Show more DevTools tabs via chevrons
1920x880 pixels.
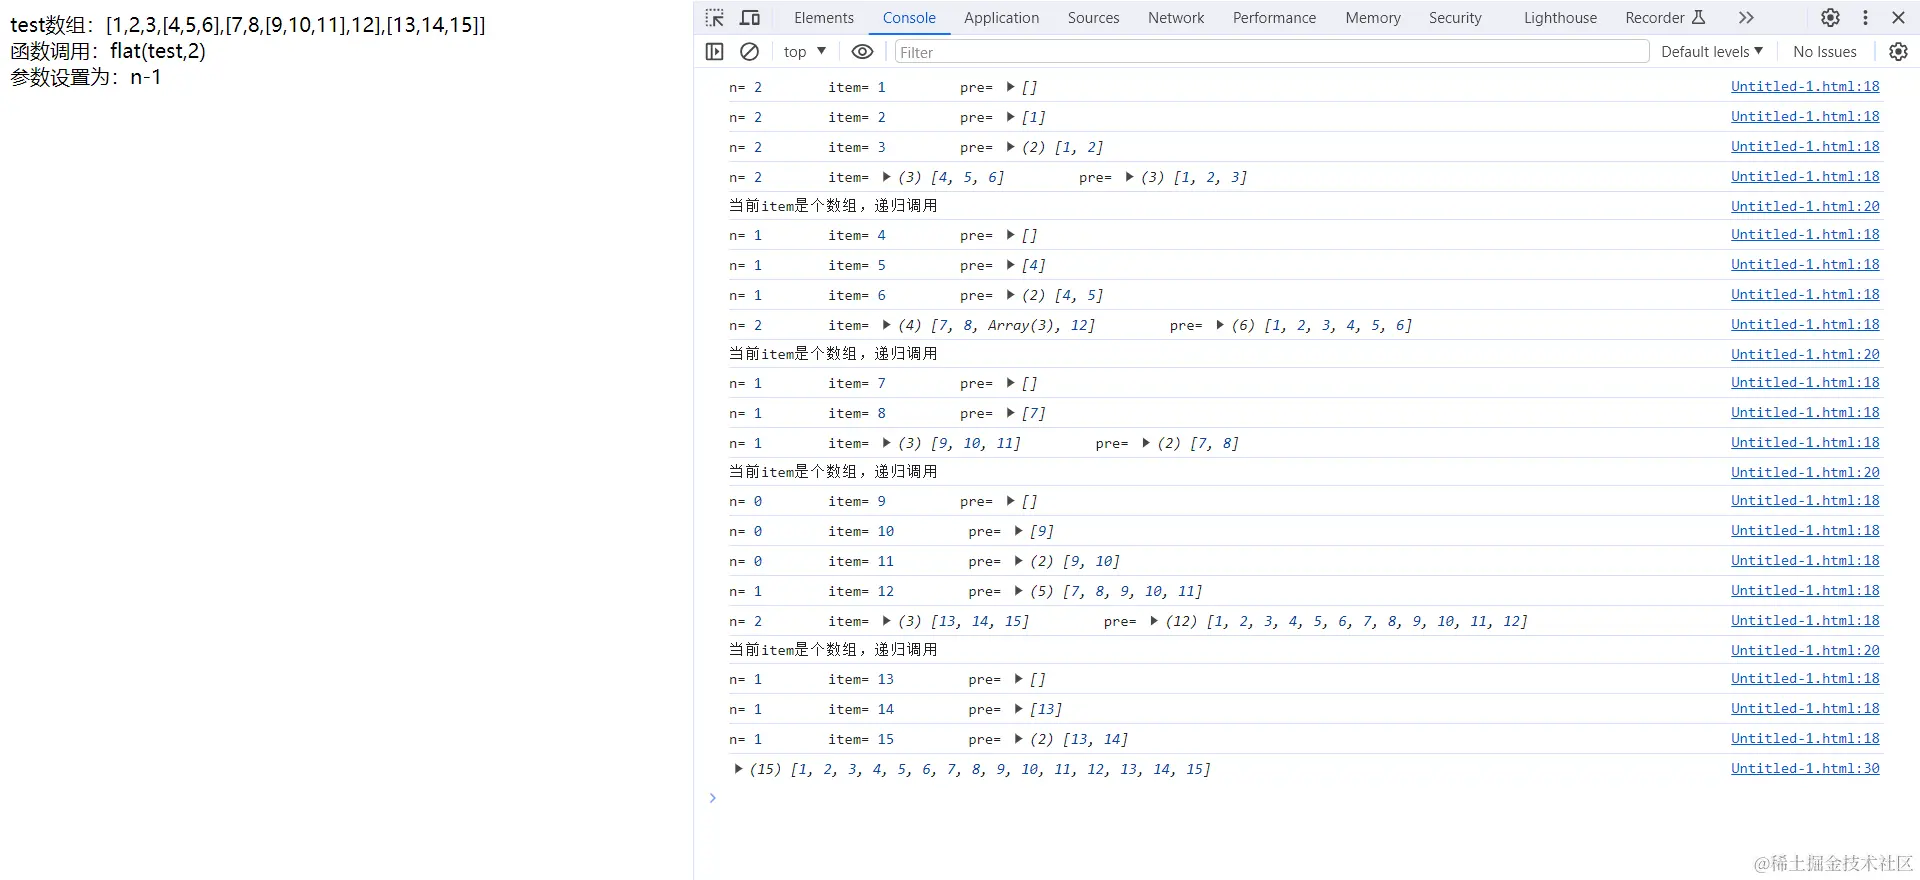click(x=1746, y=18)
